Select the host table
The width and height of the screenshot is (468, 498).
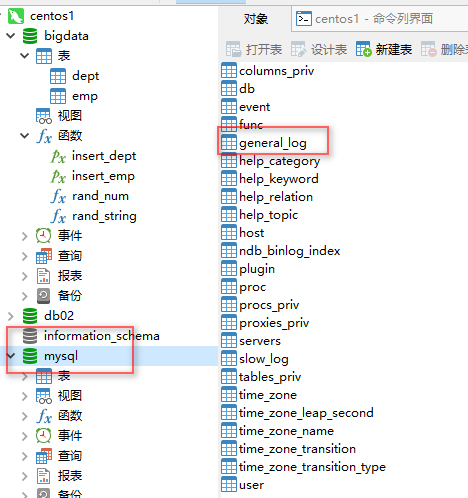click(243, 233)
